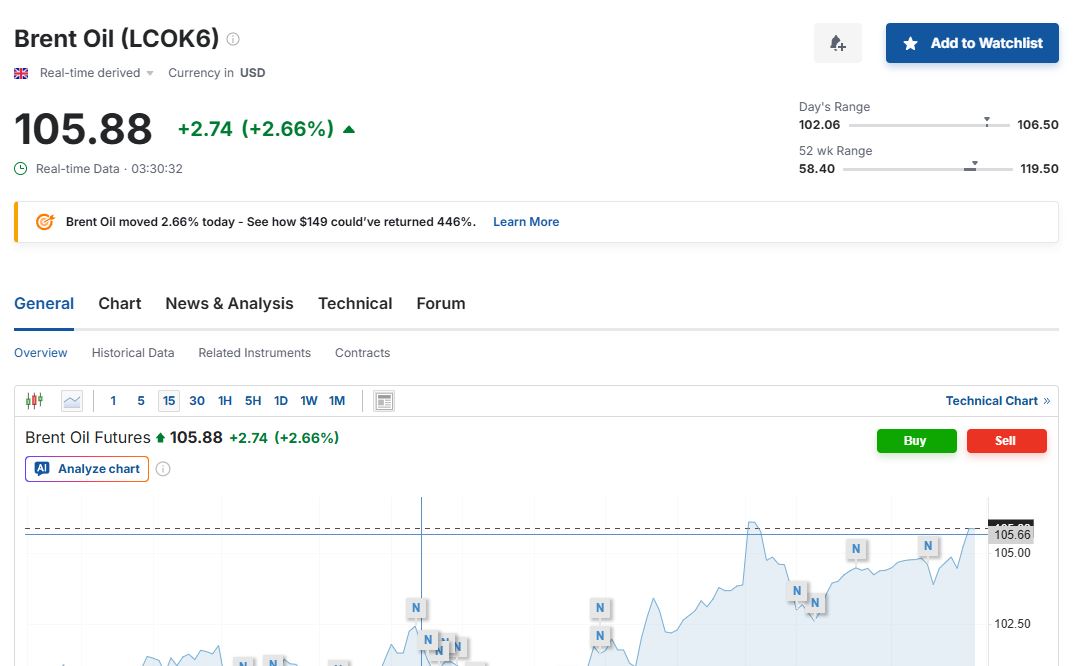Click the orange target icon in banner
The width and height of the screenshot is (1082, 666).
45,222
